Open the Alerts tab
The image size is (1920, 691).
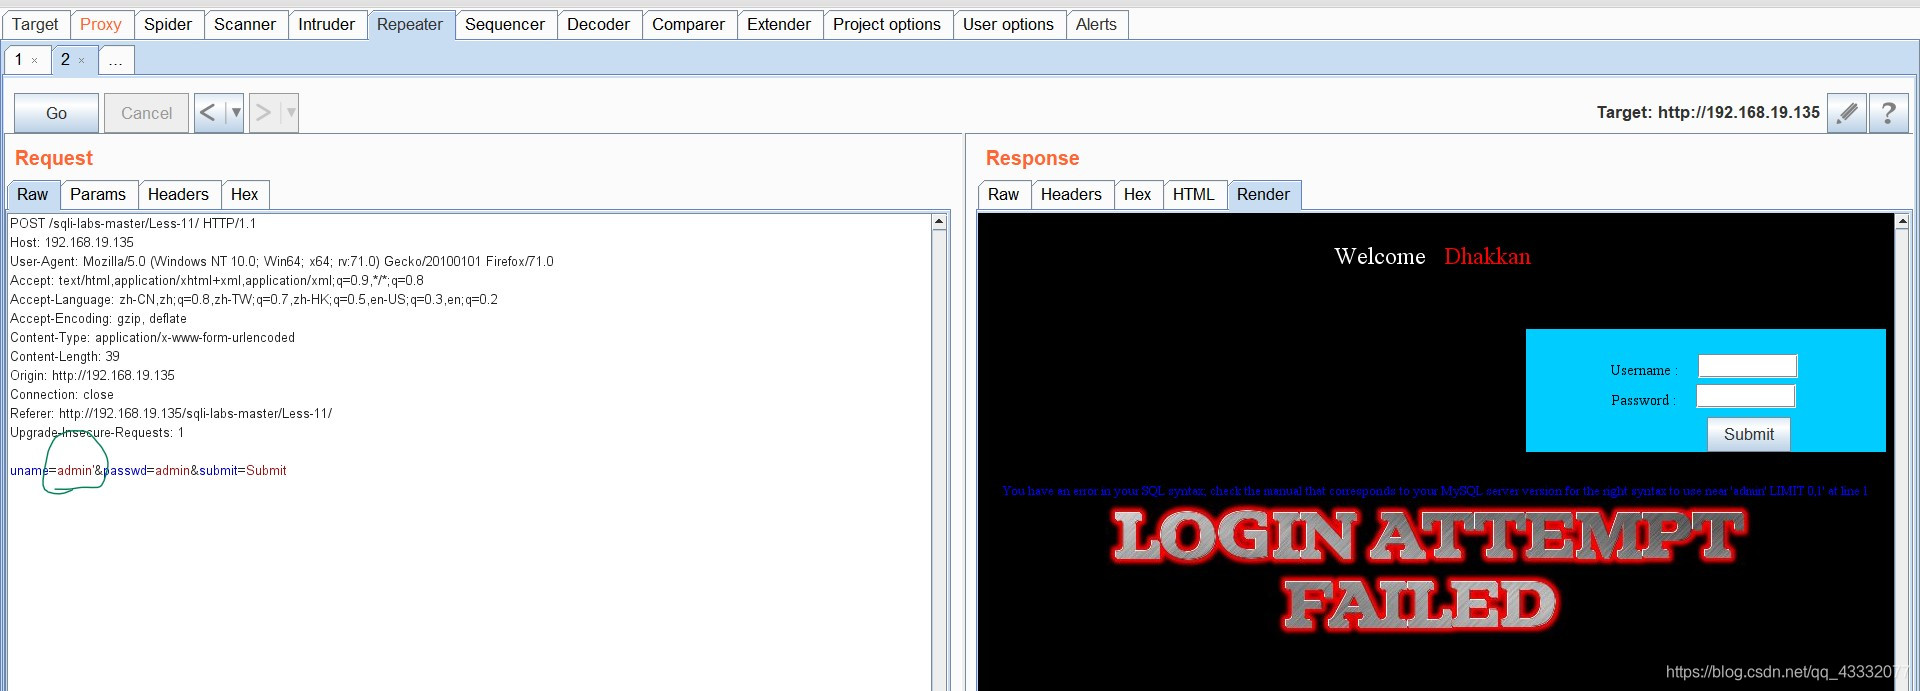tap(1096, 24)
